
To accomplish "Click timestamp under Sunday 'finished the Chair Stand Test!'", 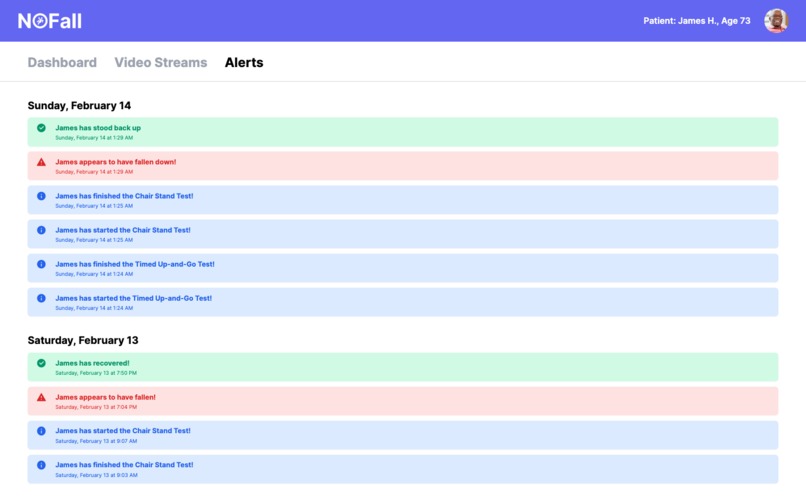I will pos(94,206).
